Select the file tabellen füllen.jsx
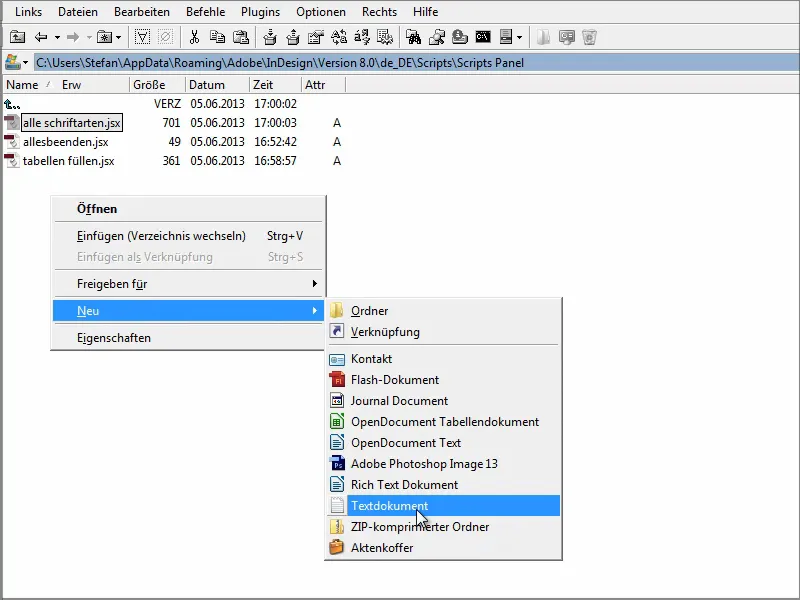 pos(68,161)
